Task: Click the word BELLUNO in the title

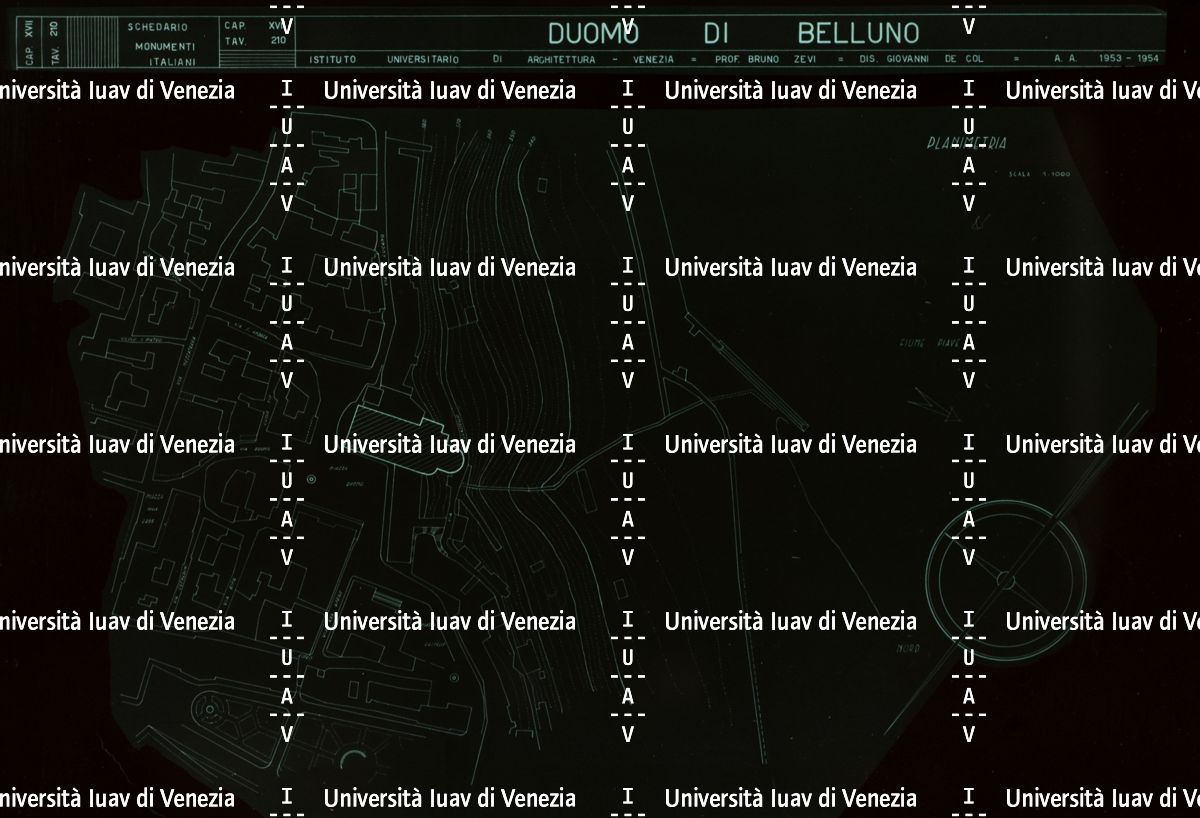Action: tap(858, 33)
